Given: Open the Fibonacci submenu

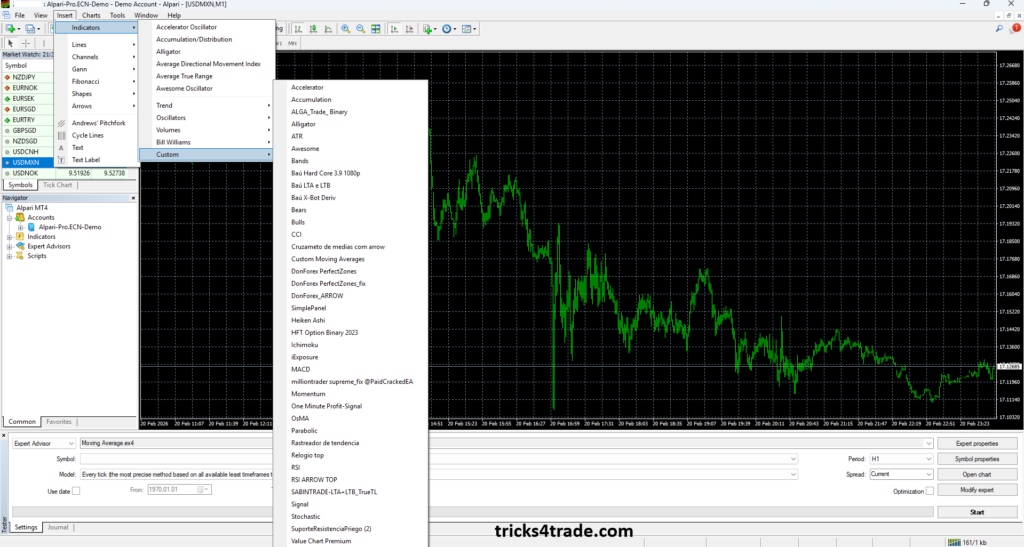Looking at the screenshot, I should (96, 82).
